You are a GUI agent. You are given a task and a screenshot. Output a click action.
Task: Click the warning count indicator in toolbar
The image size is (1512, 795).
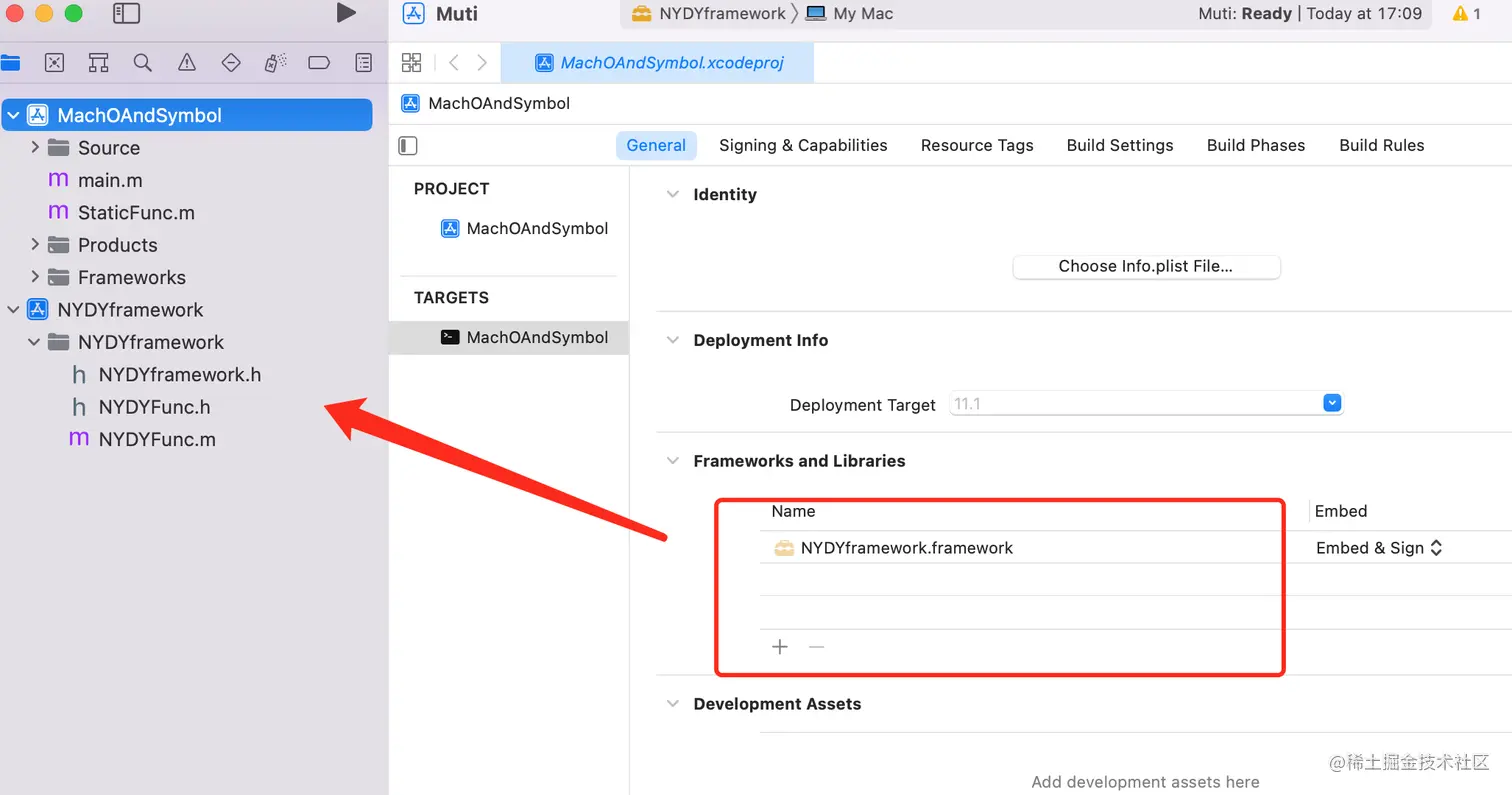pos(1467,14)
